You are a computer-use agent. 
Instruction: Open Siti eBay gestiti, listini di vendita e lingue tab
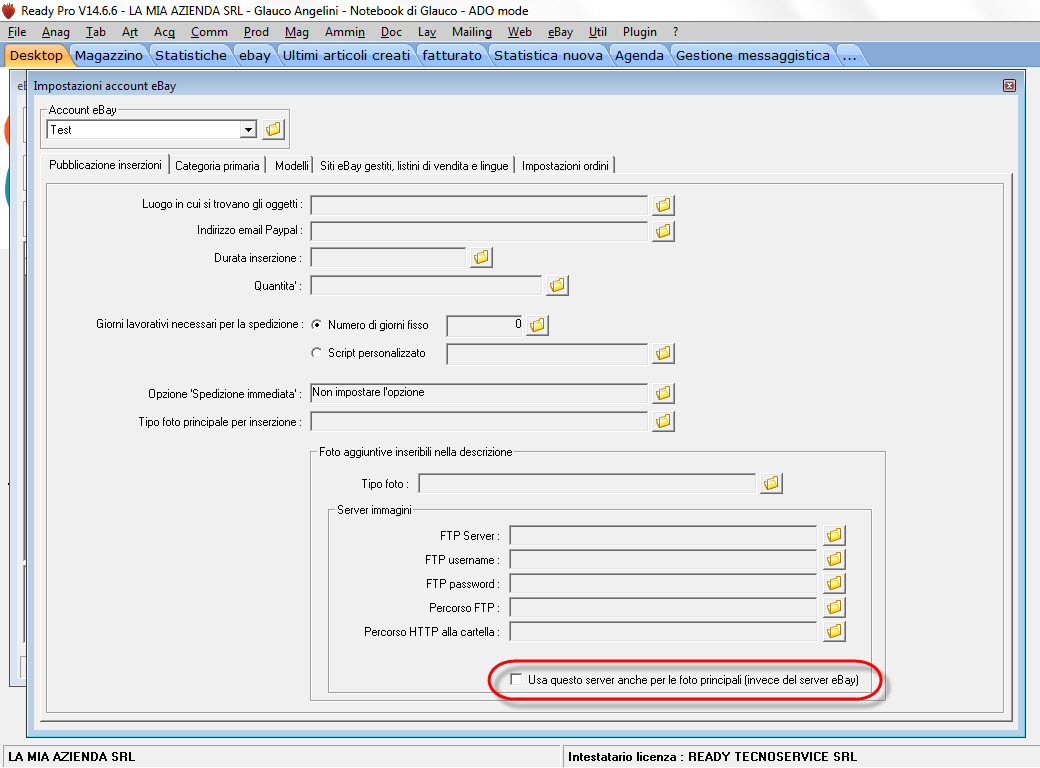[x=414, y=166]
